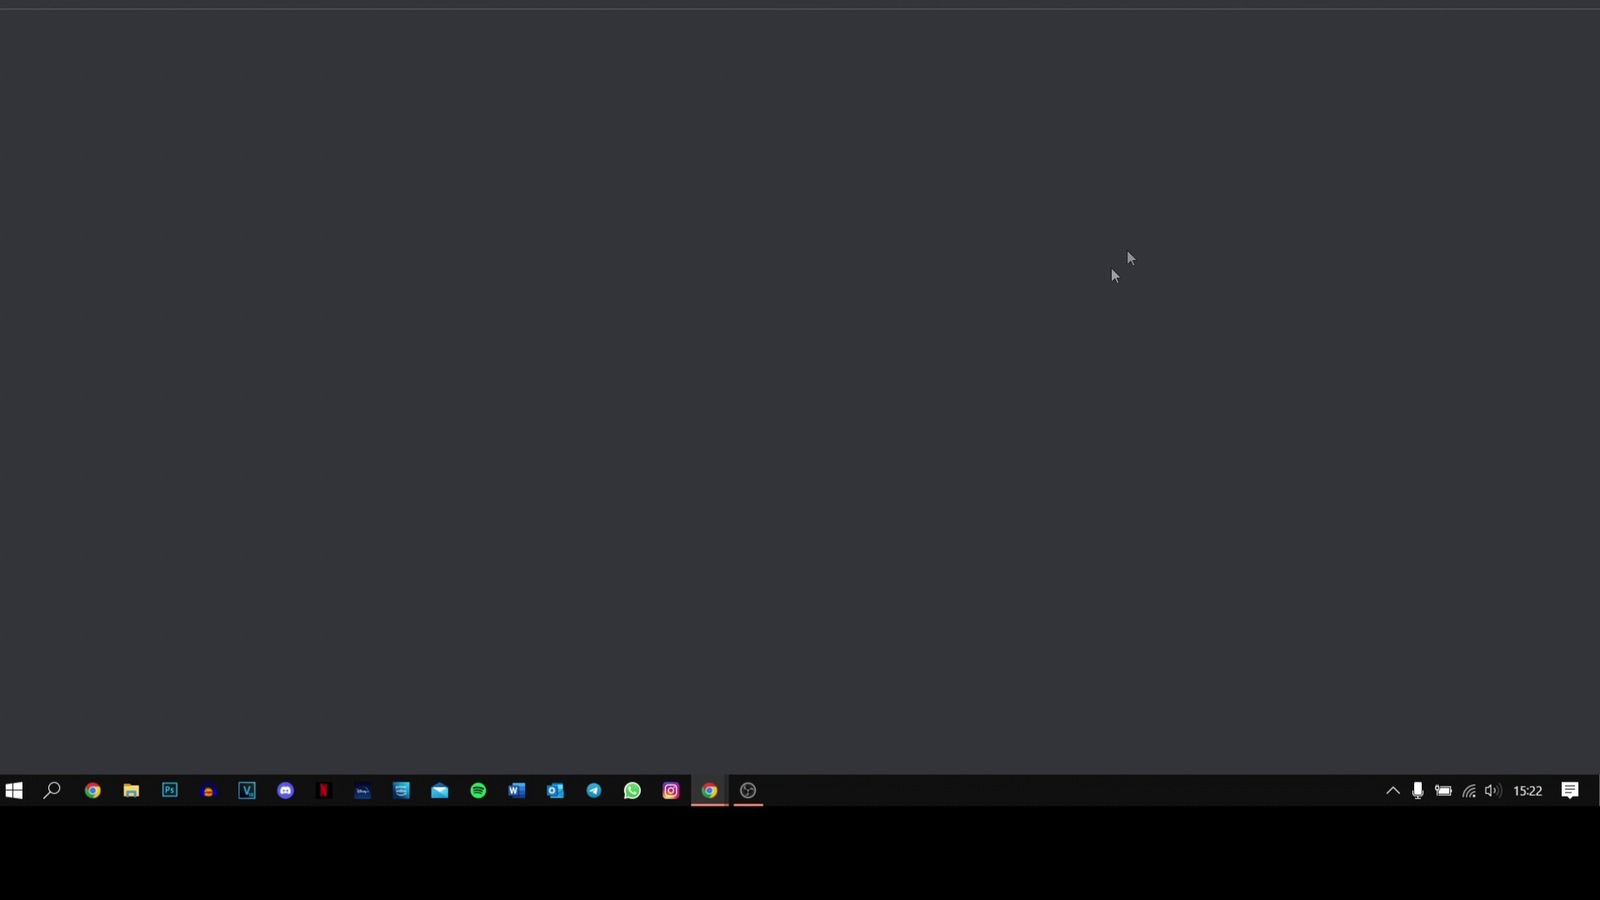Open Instagram from the taskbar
1600x900 pixels.
click(x=671, y=790)
